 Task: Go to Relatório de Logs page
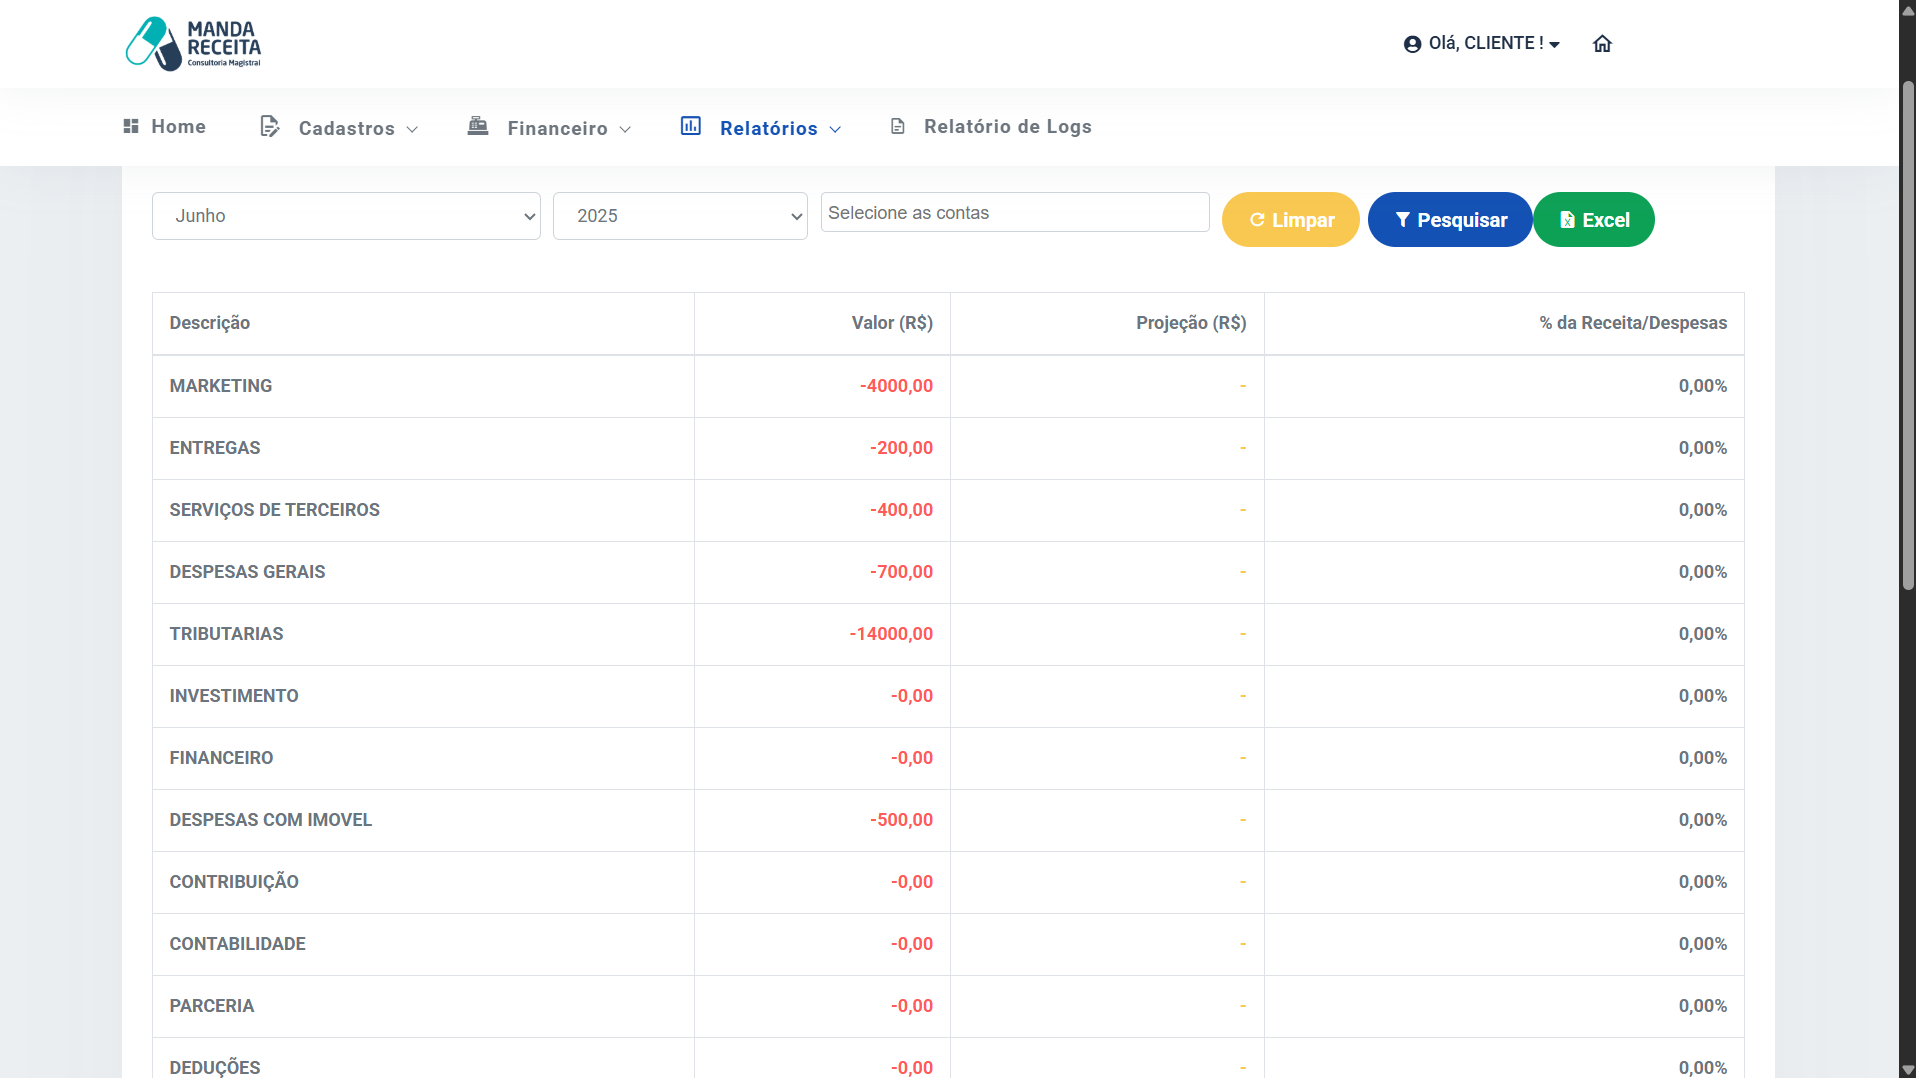point(1007,127)
